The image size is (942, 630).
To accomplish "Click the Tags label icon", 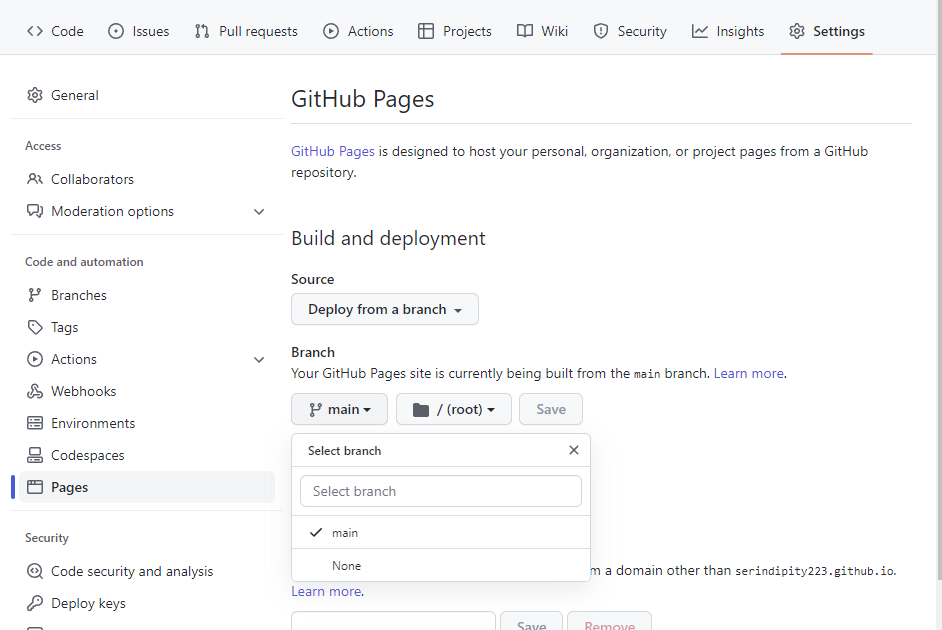I will point(35,327).
